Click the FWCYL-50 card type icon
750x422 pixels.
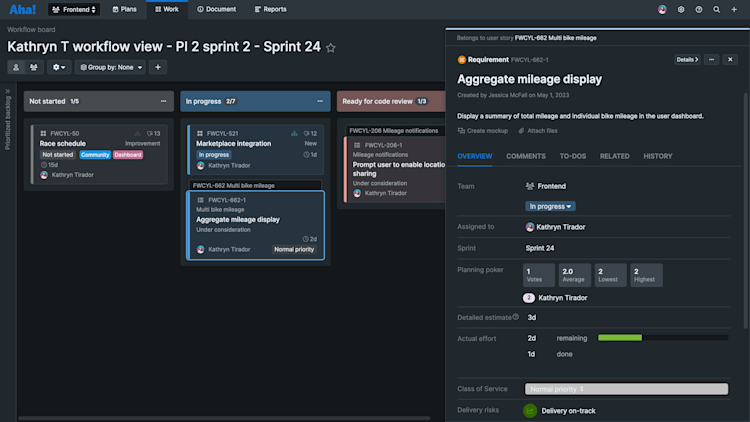click(43, 133)
